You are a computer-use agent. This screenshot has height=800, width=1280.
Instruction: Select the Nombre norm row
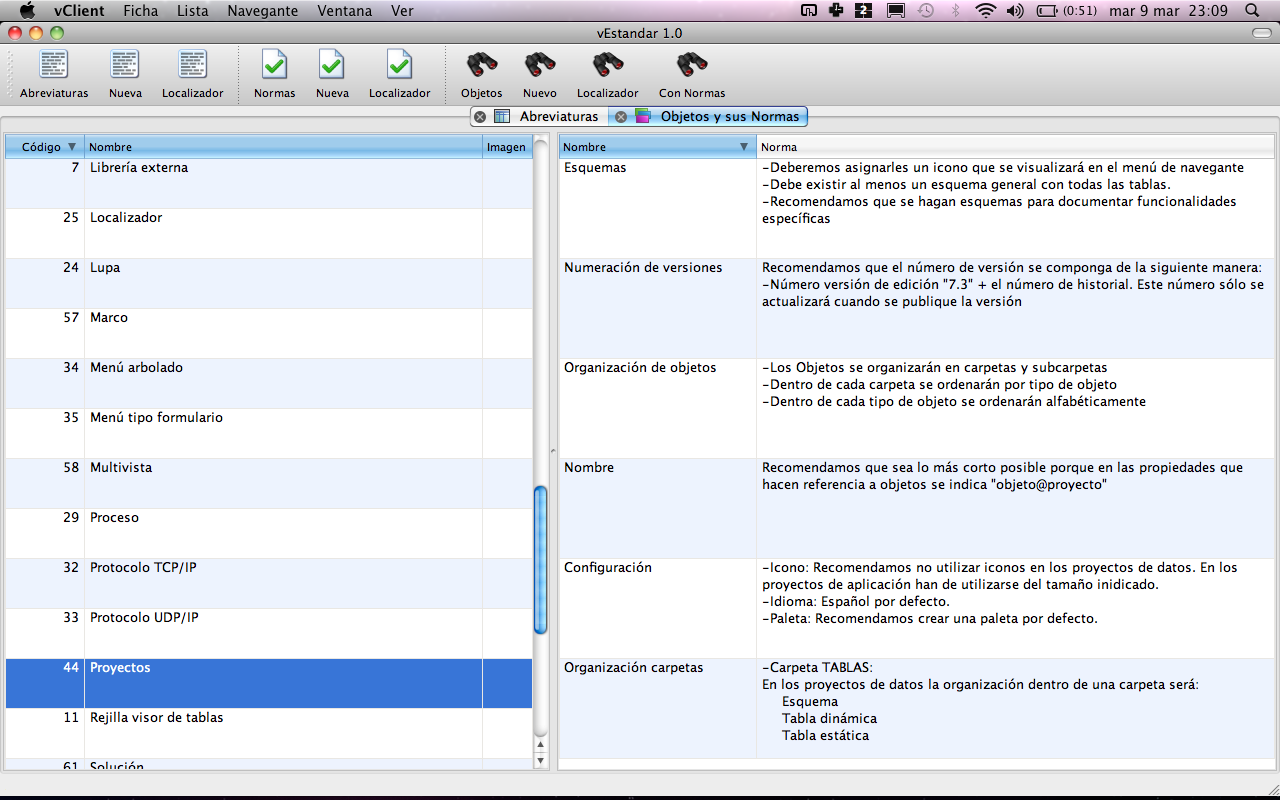tap(917, 508)
